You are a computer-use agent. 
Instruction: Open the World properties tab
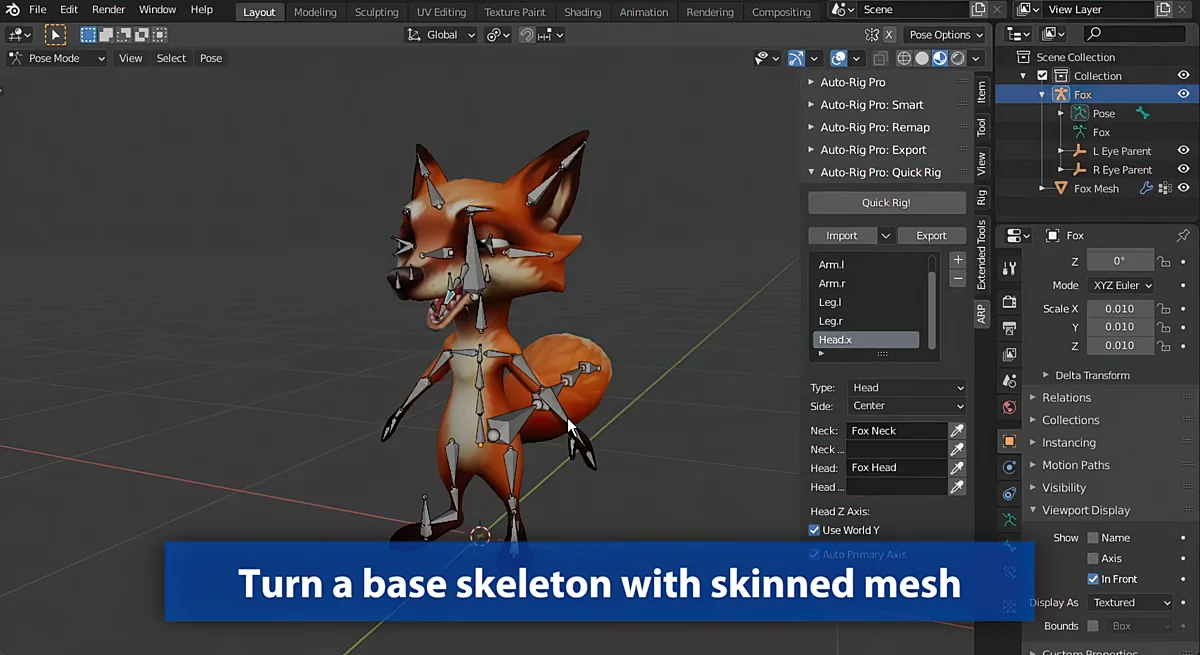[1009, 407]
